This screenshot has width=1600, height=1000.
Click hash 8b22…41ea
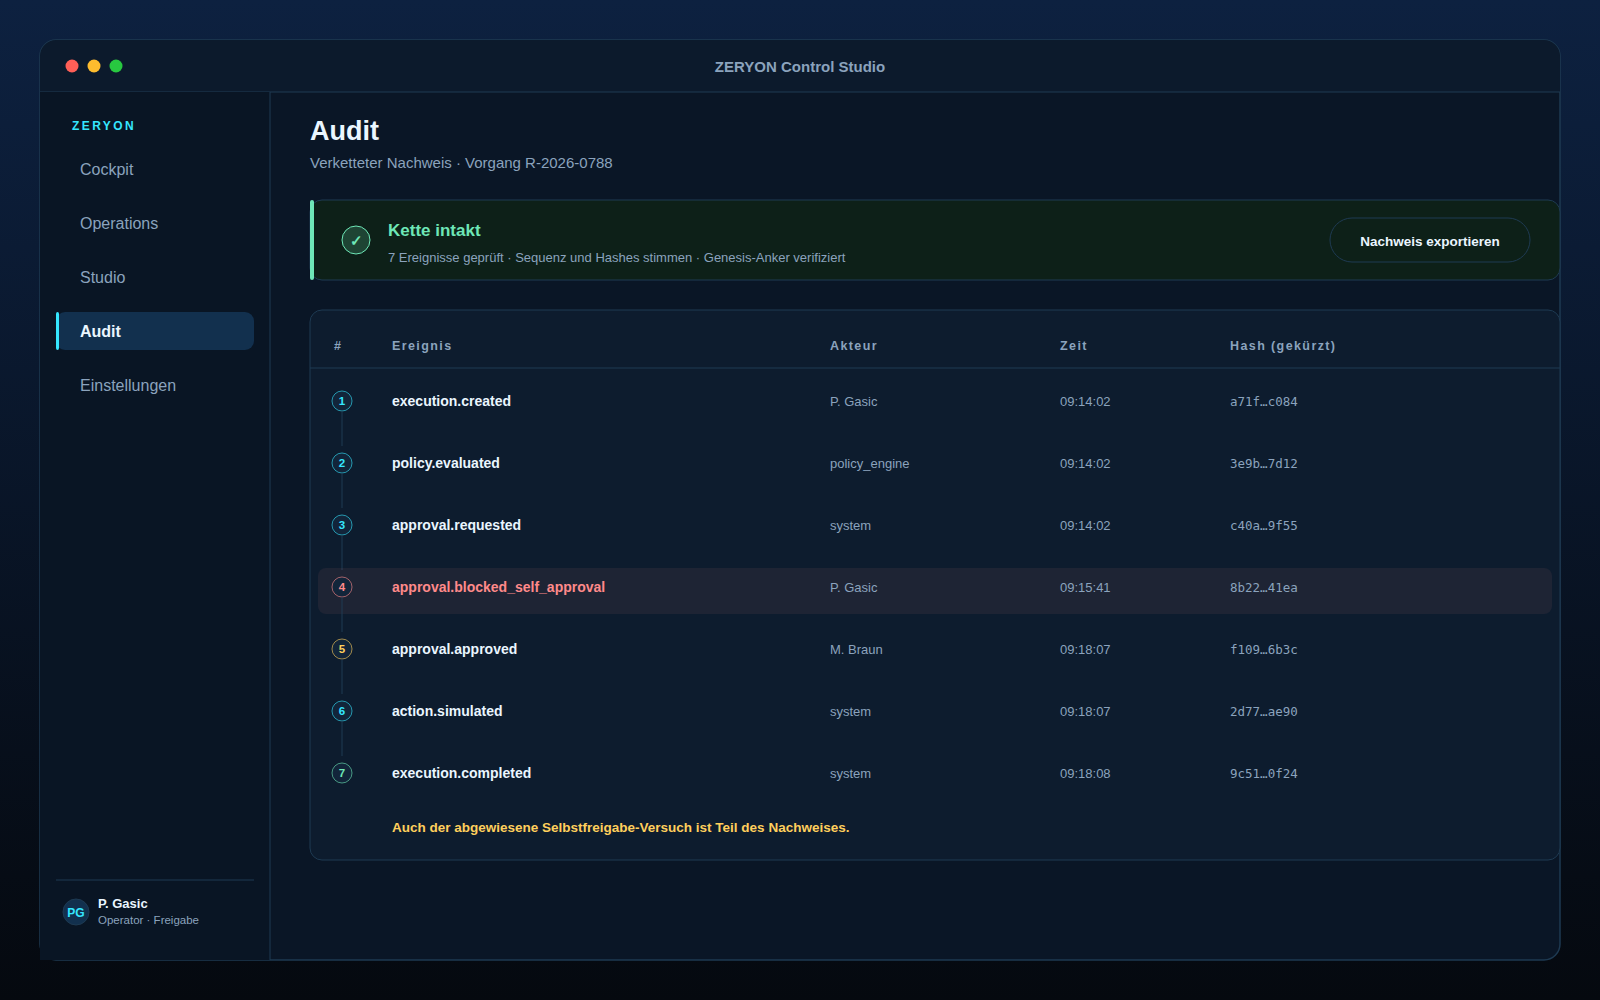(x=1263, y=588)
